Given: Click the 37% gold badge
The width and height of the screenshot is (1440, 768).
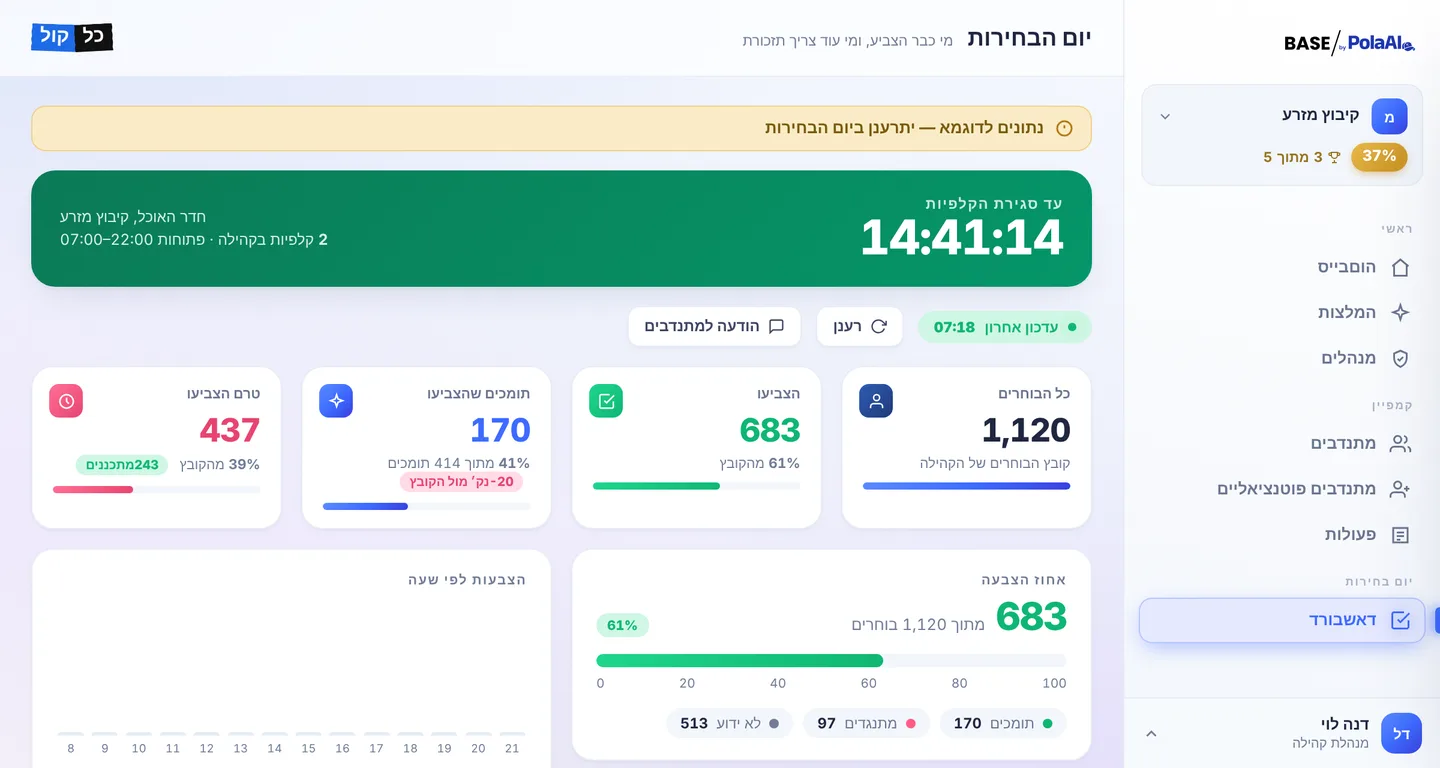Looking at the screenshot, I should pos(1379,157).
